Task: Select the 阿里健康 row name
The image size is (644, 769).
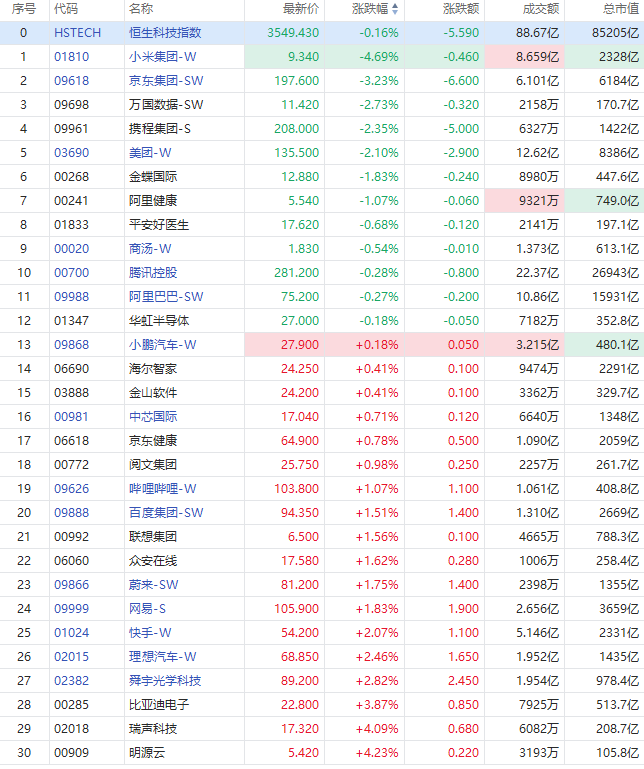Action: point(153,201)
